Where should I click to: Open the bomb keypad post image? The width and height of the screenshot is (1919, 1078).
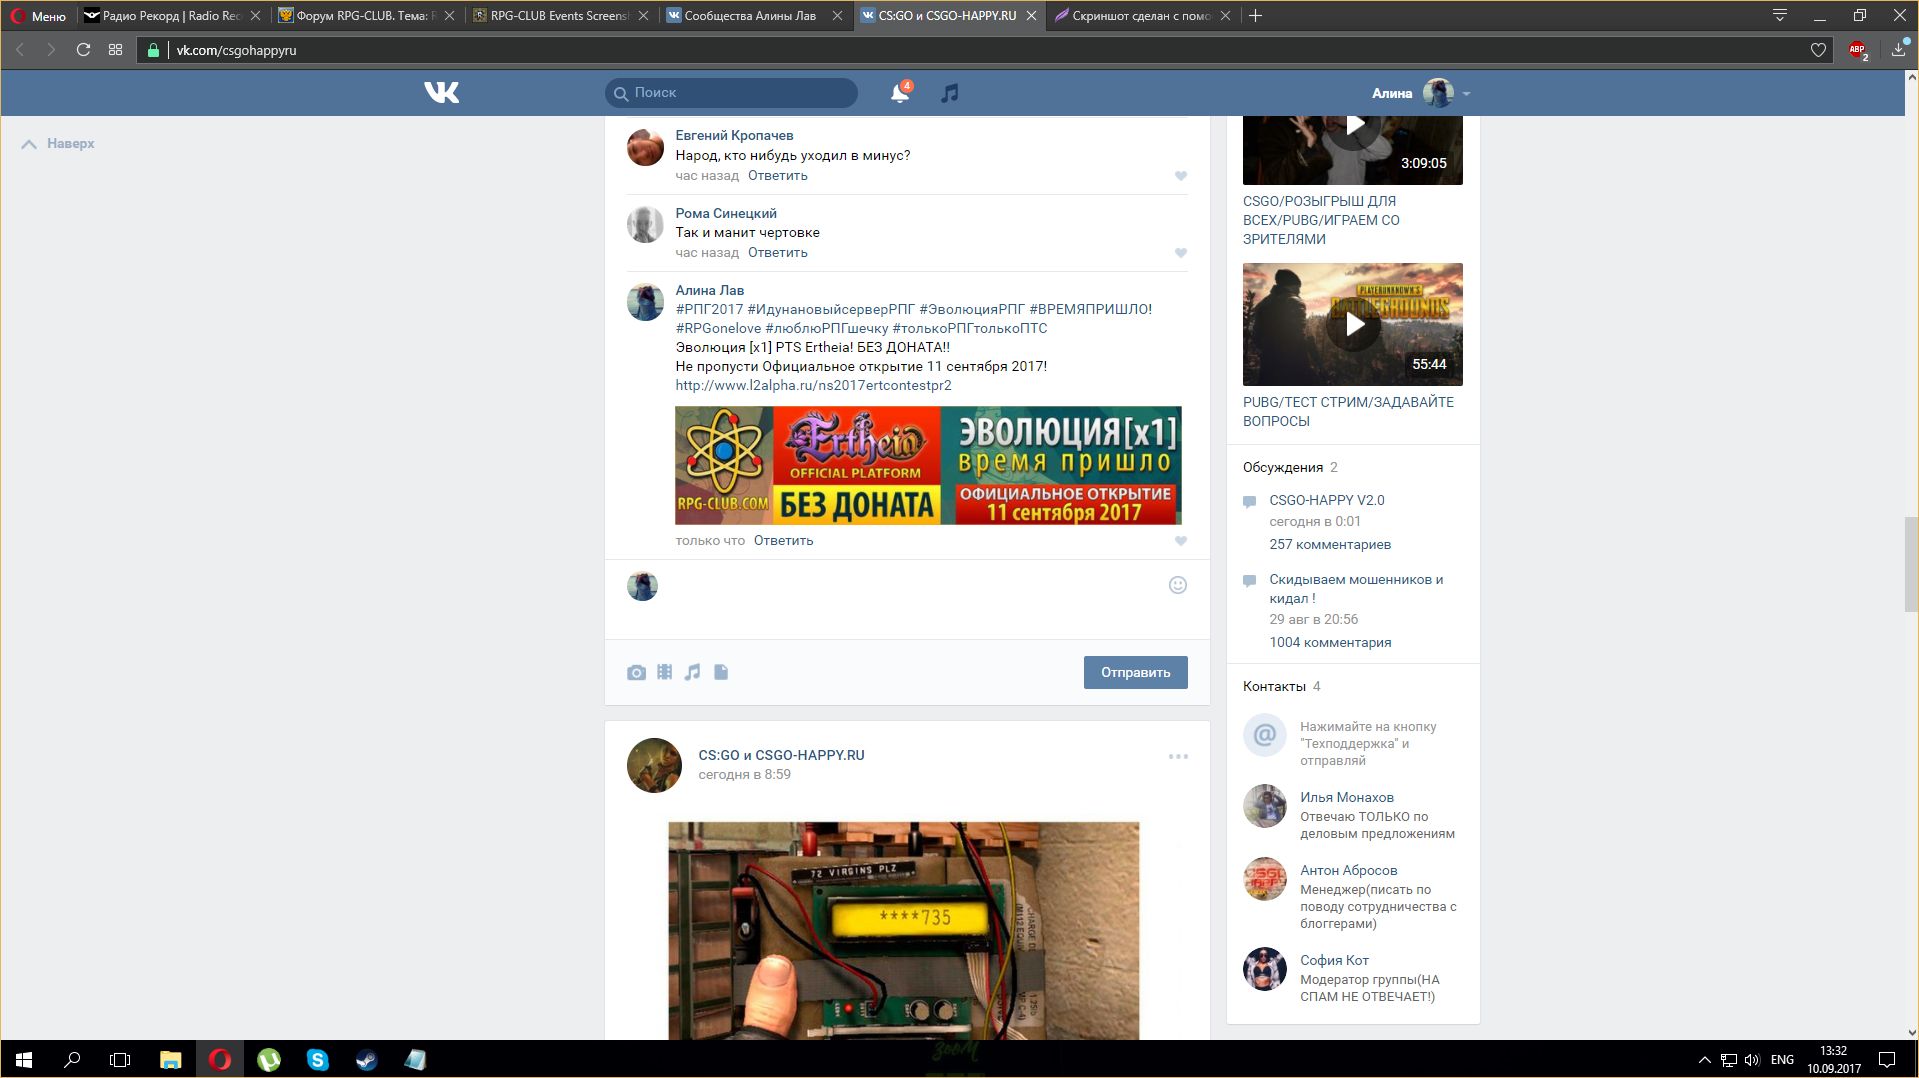[903, 930]
